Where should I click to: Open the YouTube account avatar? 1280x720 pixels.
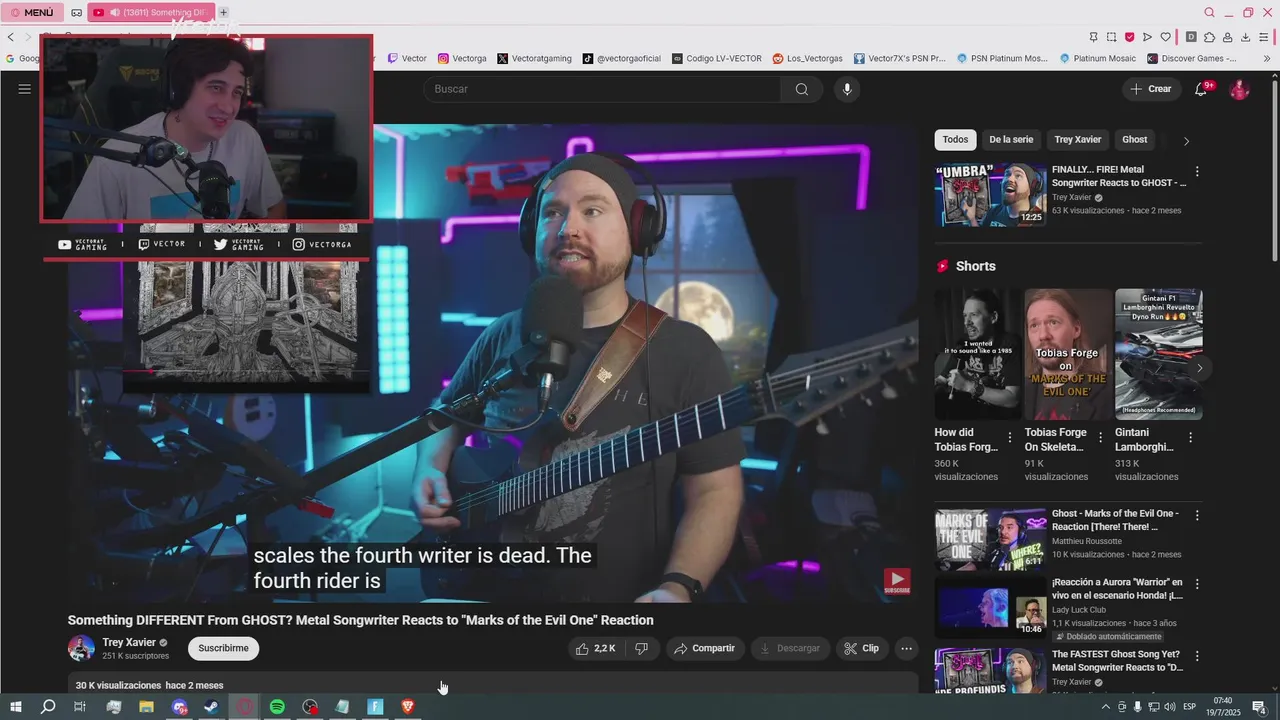(1239, 90)
